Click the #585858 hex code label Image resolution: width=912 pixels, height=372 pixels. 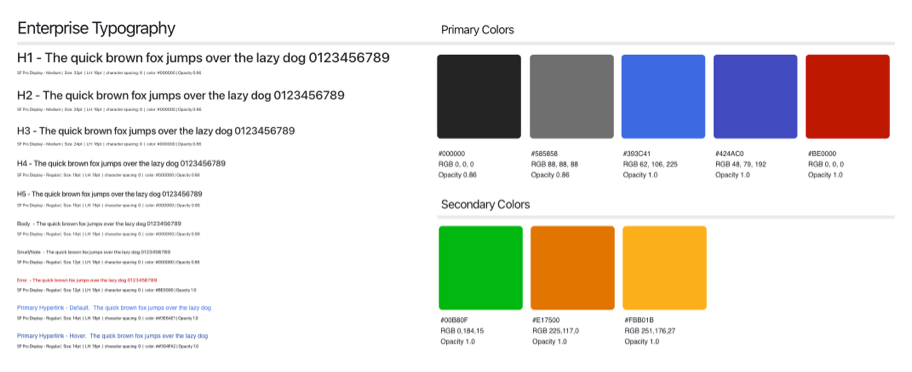[x=544, y=154]
